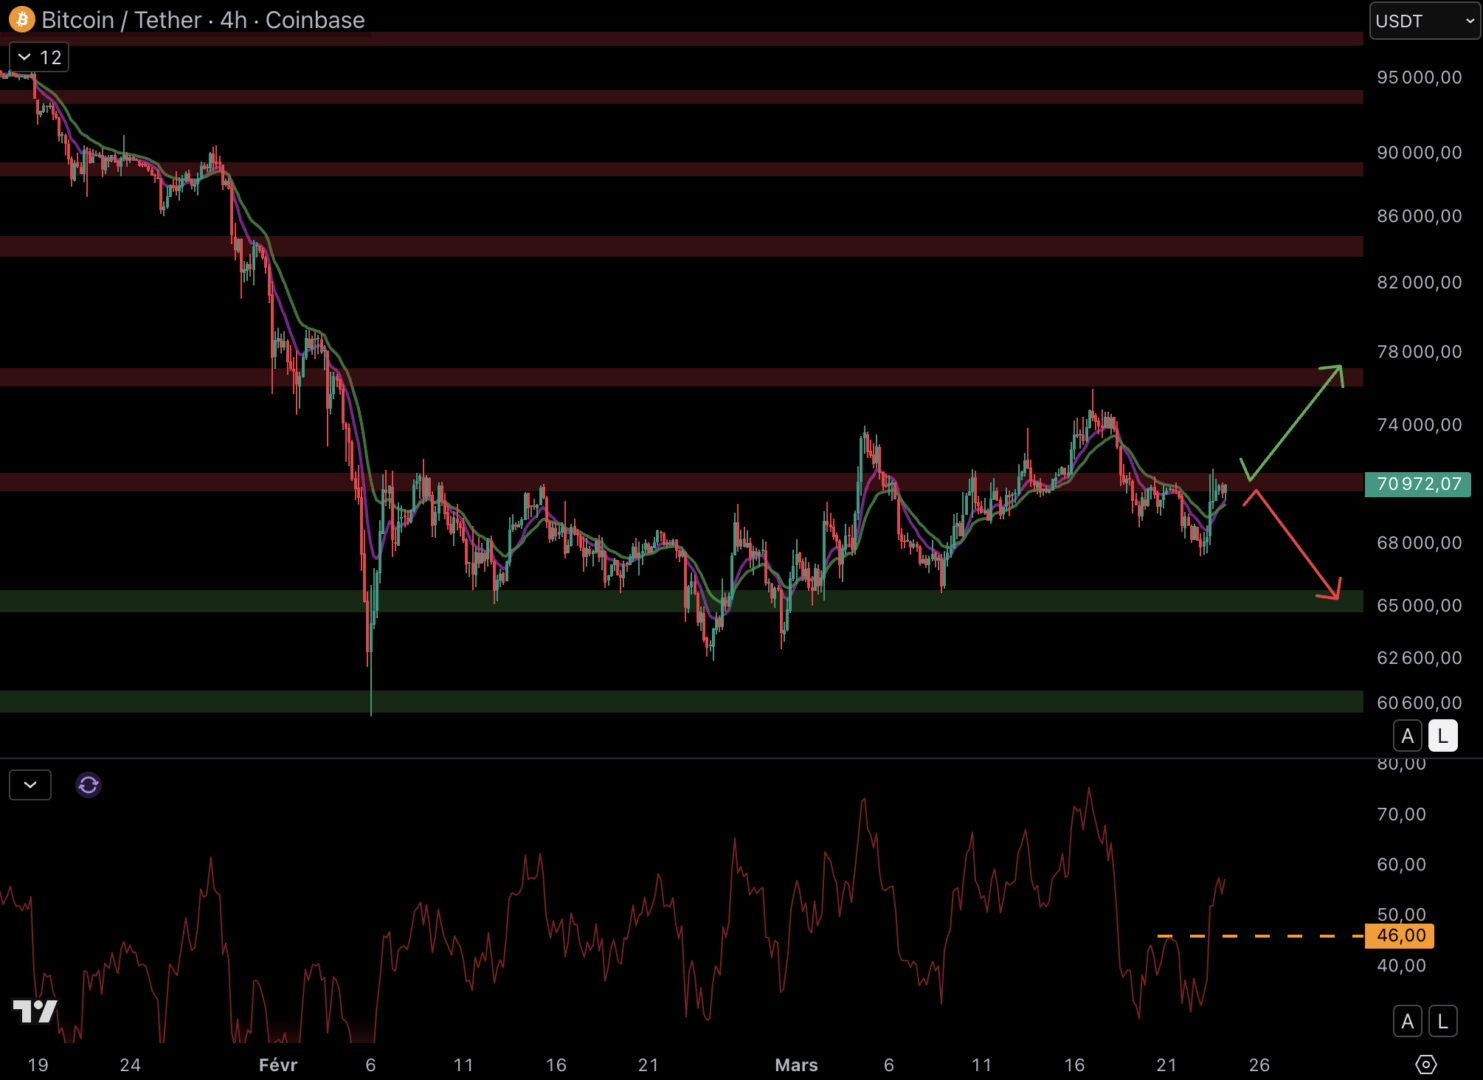Click the orange 46,00 level label
Screen dimensions: 1483x1080
(x=1400, y=936)
